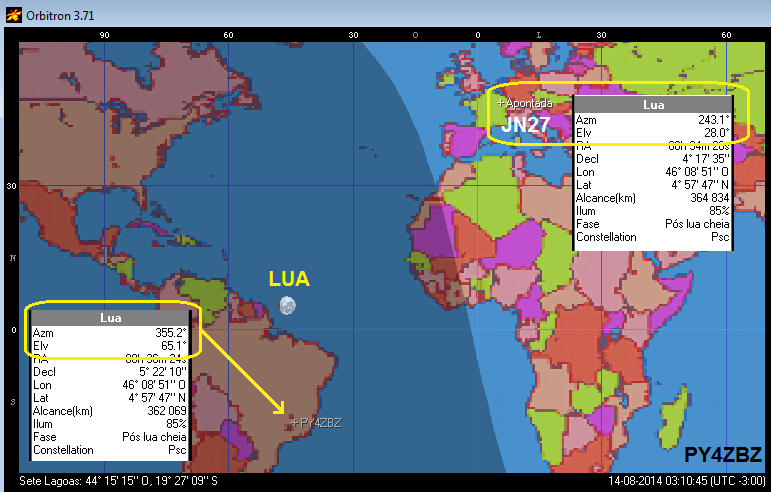Click the gray +PY4ZBZ station marker in Brazil

click(x=316, y=423)
